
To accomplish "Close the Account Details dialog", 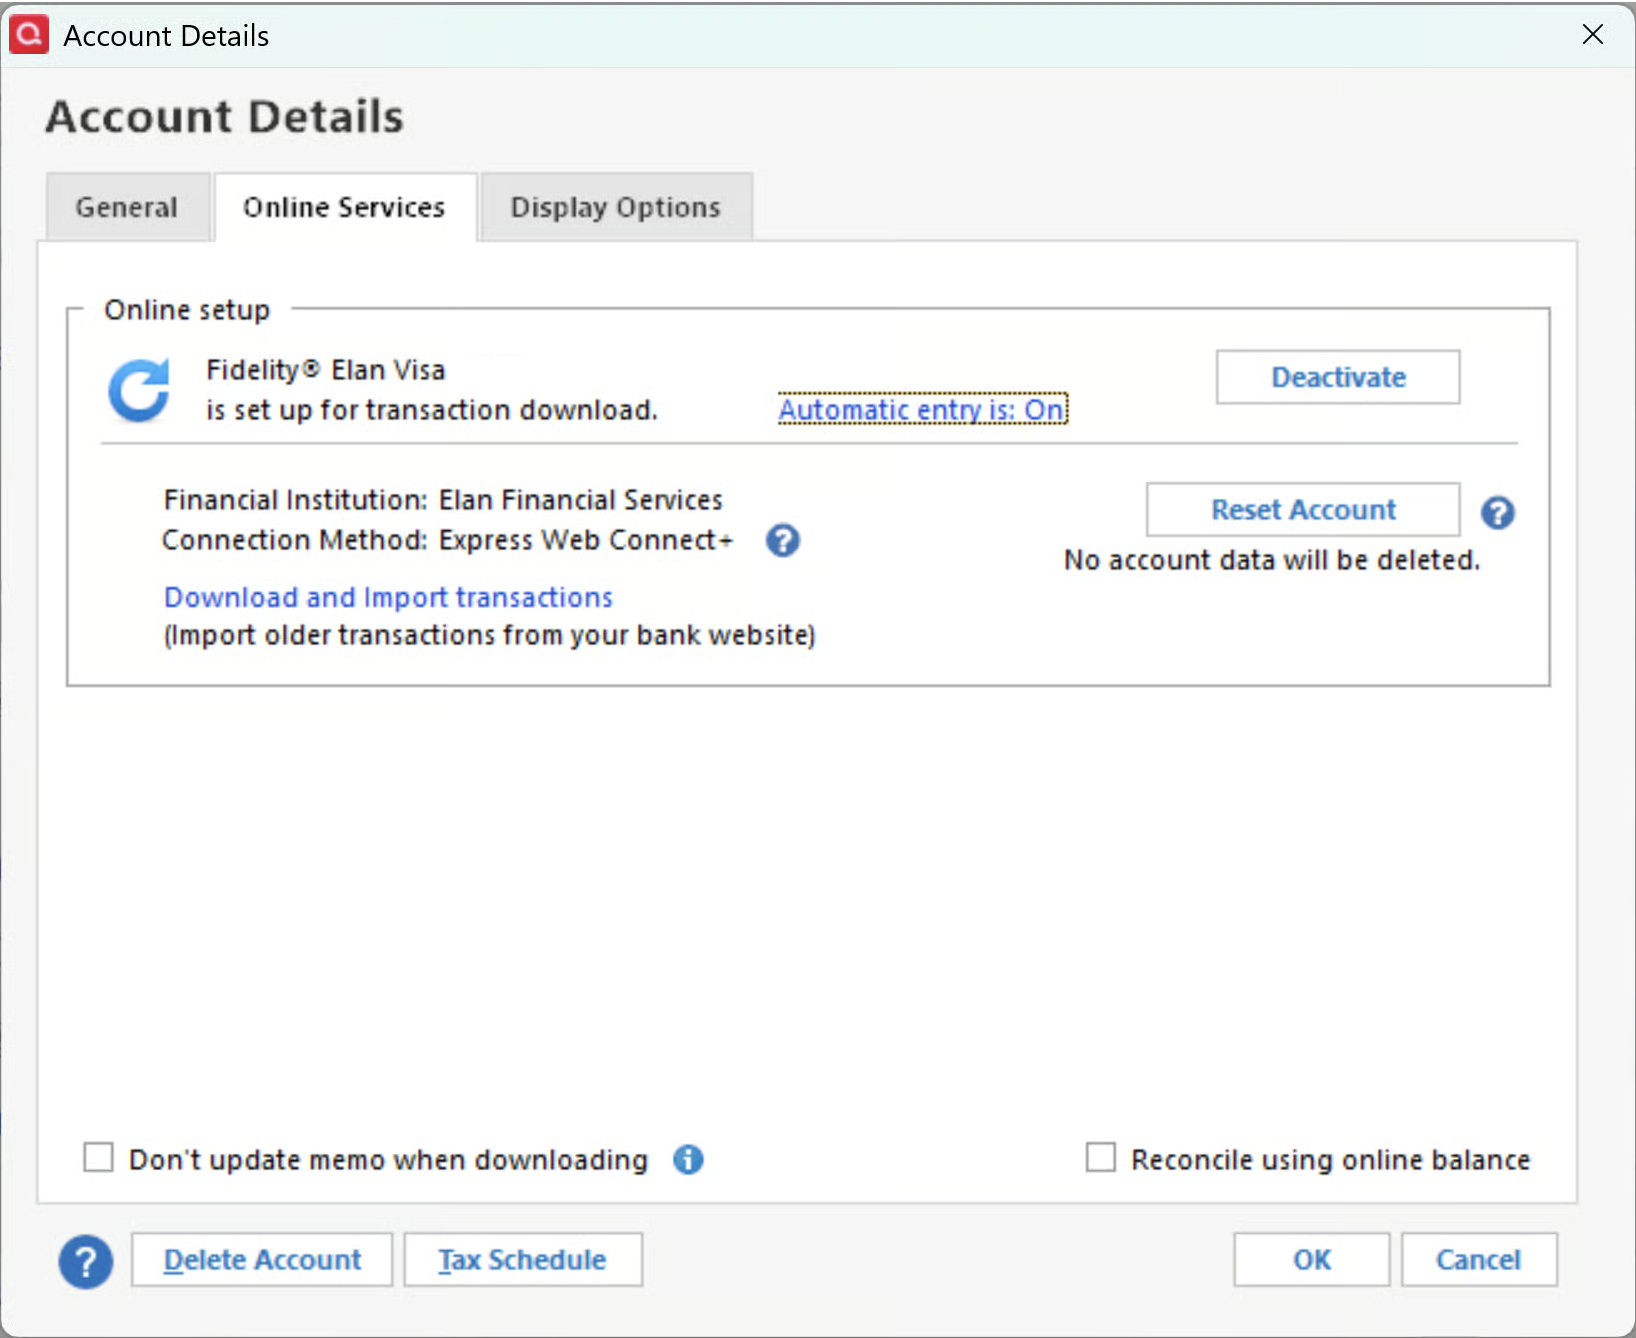I will click(1593, 35).
